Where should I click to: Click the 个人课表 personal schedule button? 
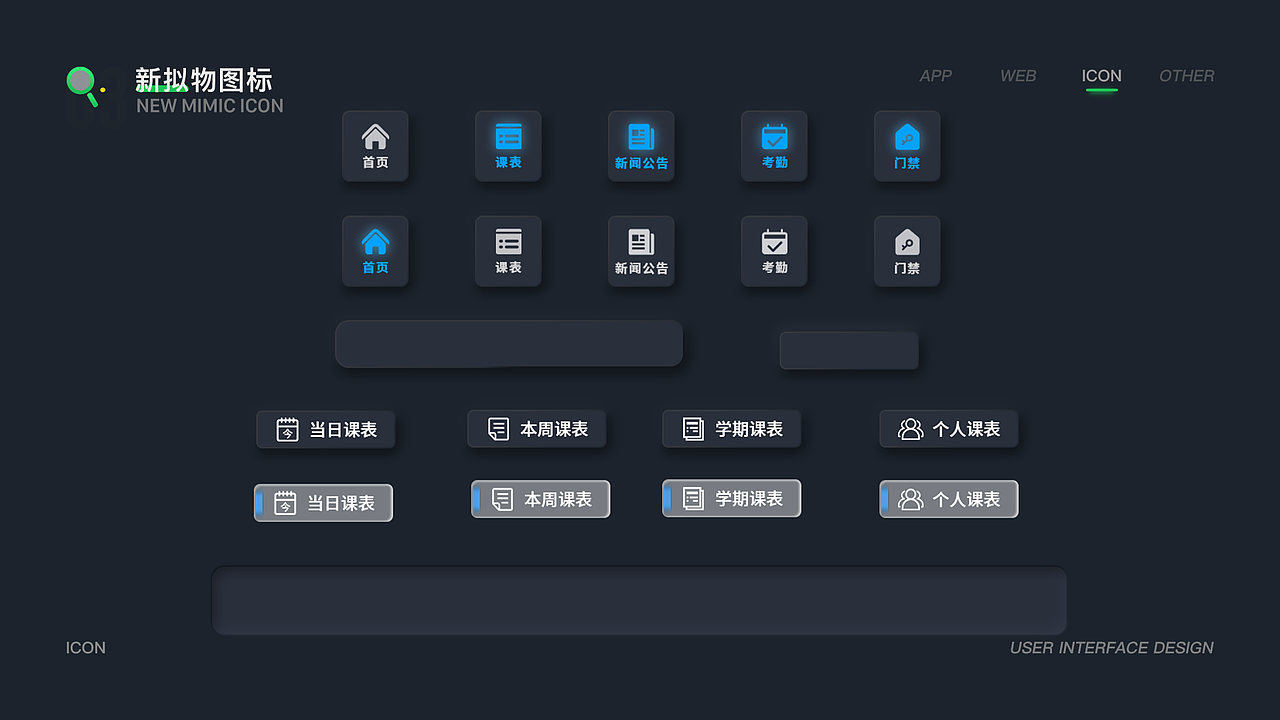[948, 428]
